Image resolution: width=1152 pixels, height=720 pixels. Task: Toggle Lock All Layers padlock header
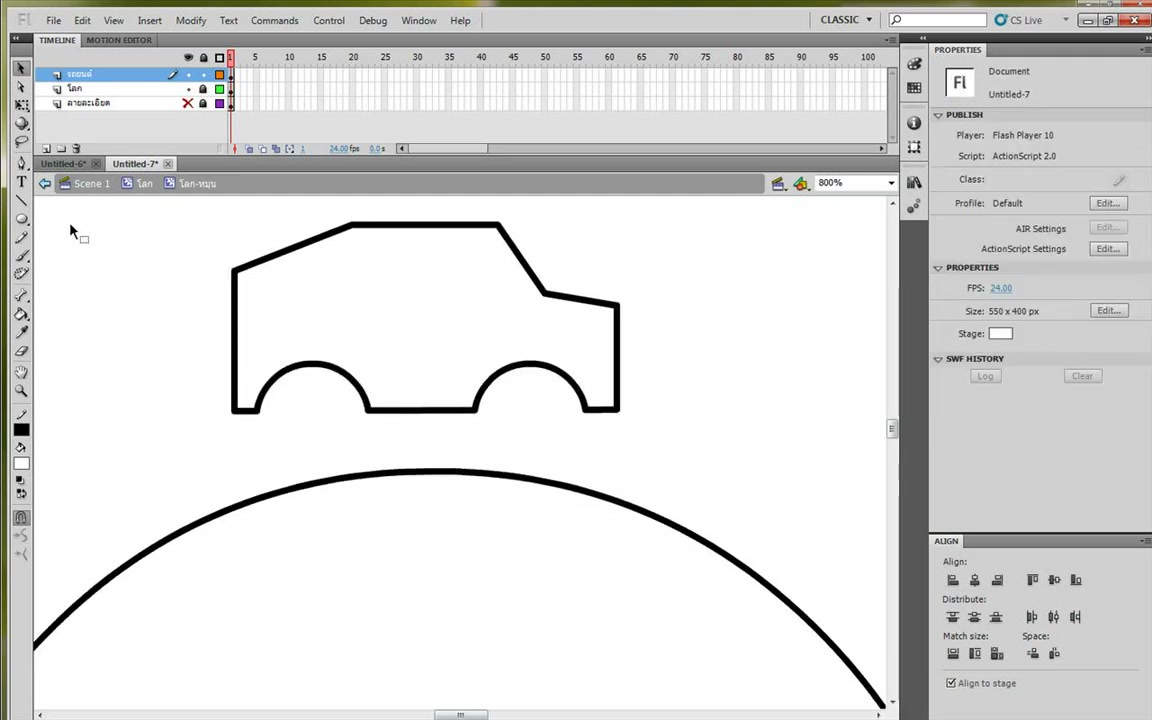204,57
